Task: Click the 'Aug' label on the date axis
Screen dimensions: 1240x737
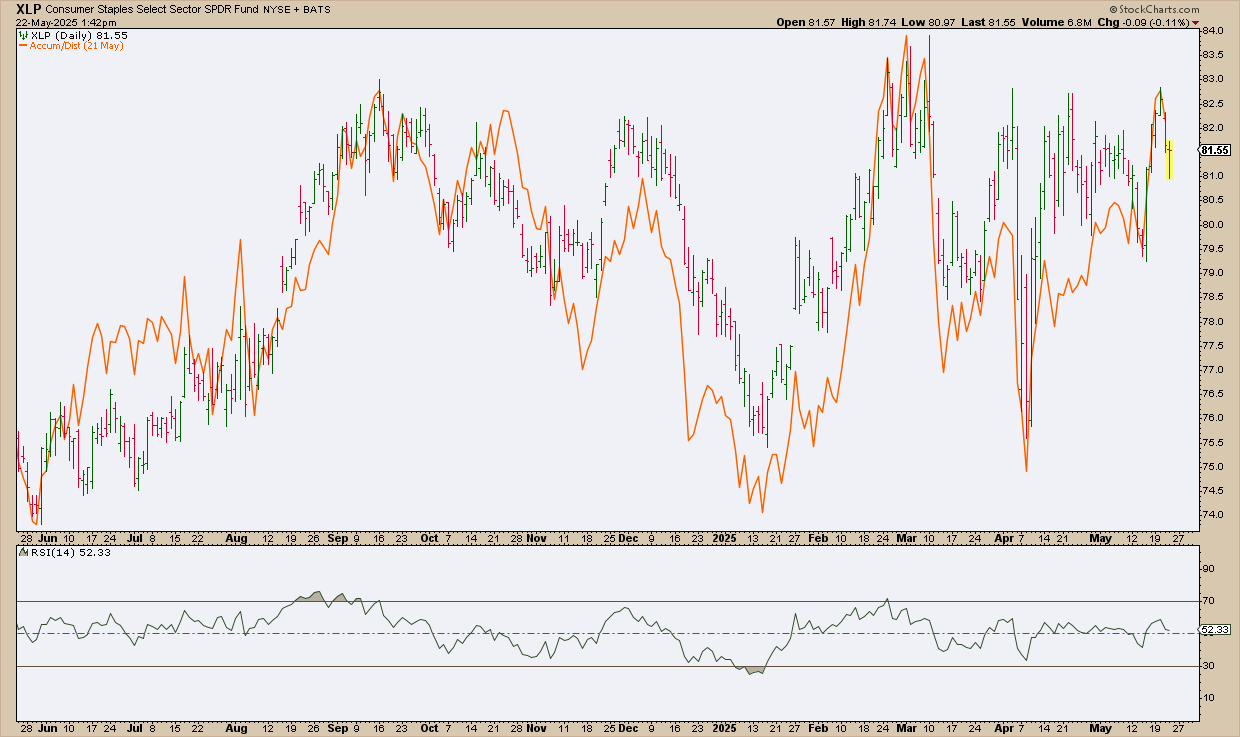Action: click(237, 538)
